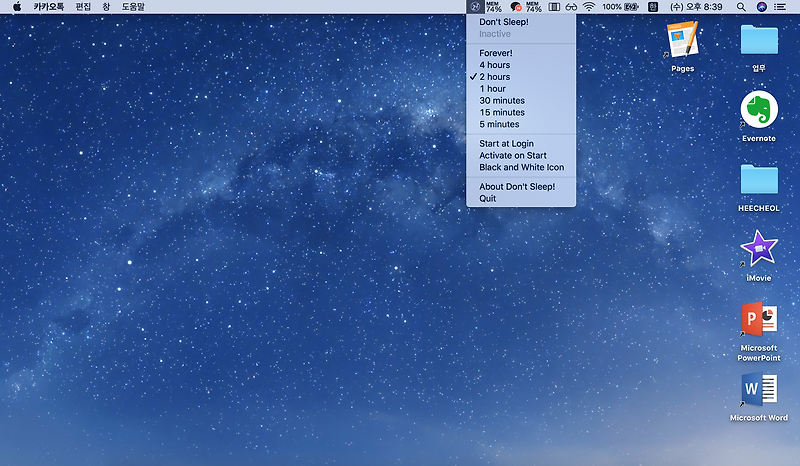Screen dimensions: 800x466
Task: Click the Don't Sleep! menu bar icon
Action: click(475, 7)
